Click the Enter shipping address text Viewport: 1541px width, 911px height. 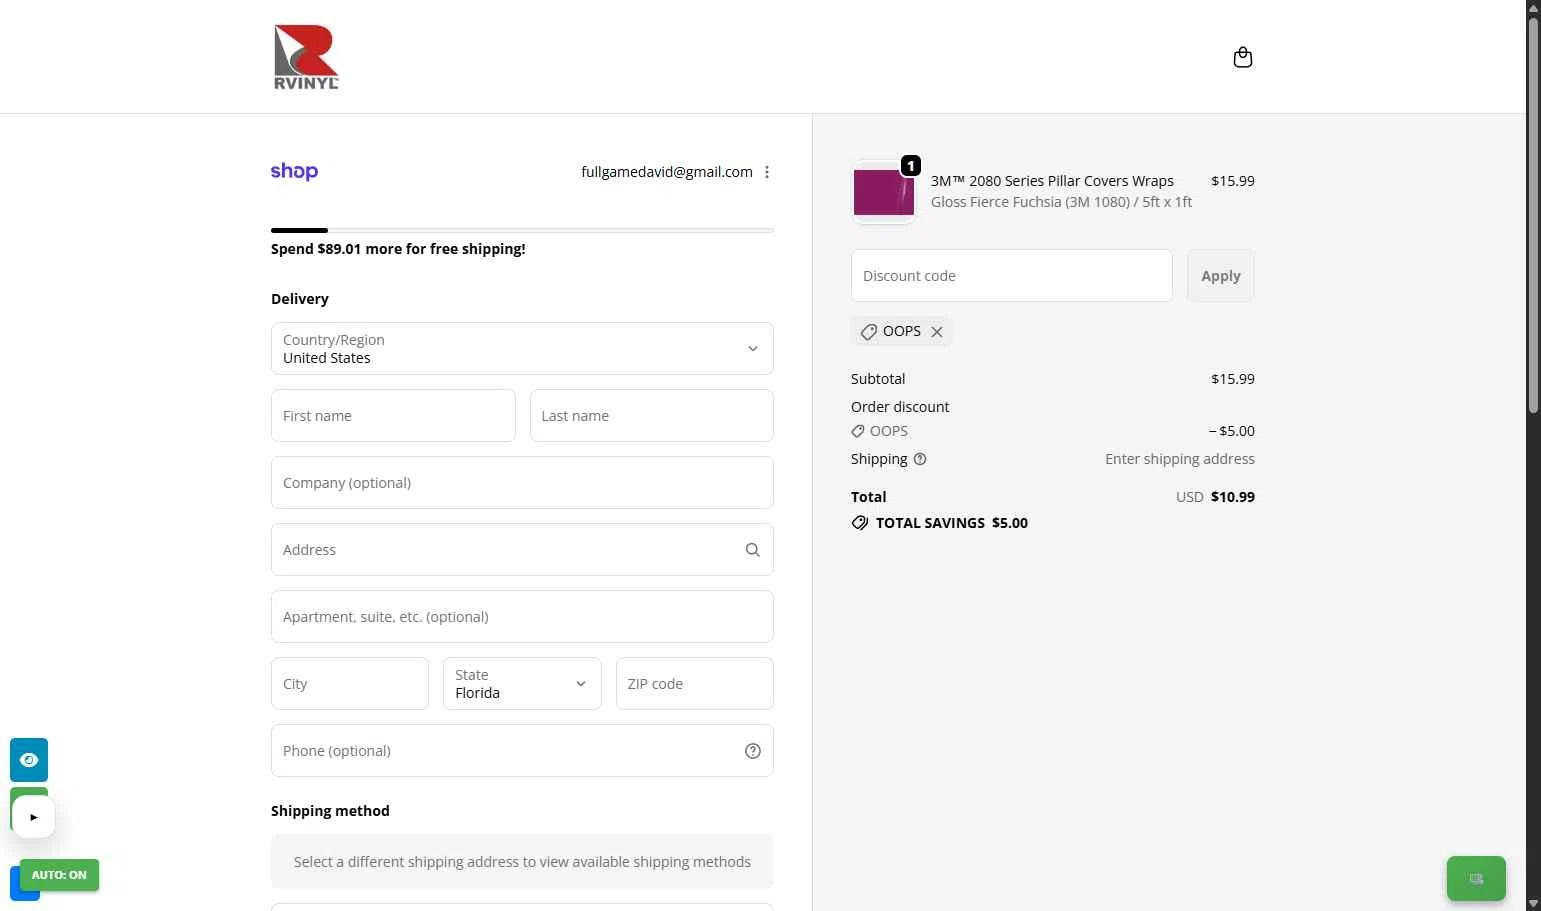pyautogui.click(x=1180, y=459)
